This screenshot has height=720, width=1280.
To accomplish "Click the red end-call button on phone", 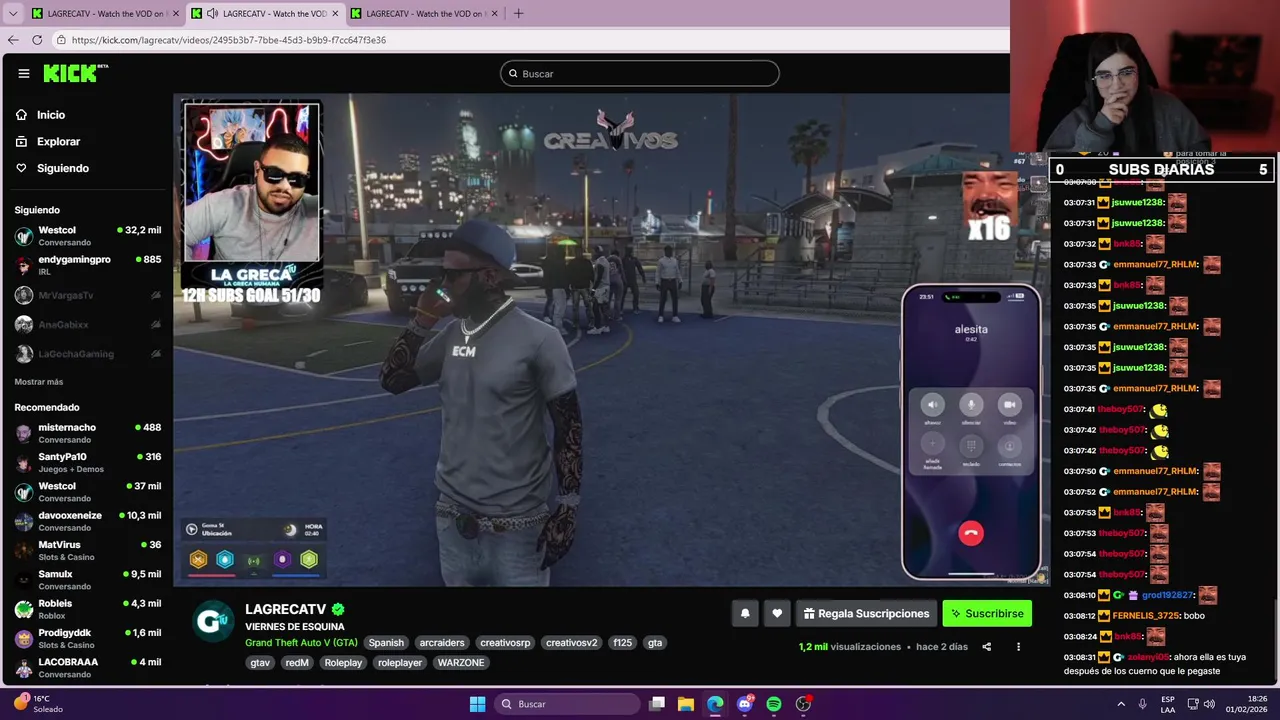I will pos(970,533).
